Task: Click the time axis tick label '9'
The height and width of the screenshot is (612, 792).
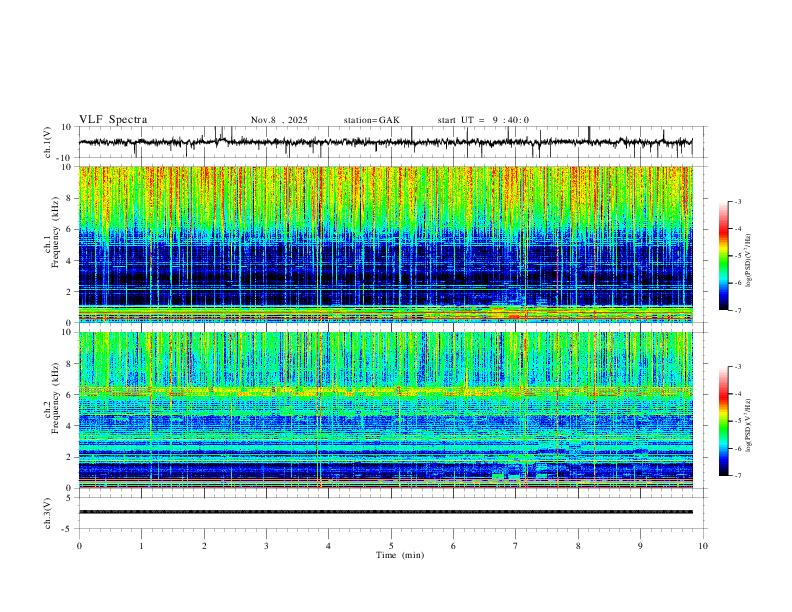Action: pyautogui.click(x=640, y=546)
